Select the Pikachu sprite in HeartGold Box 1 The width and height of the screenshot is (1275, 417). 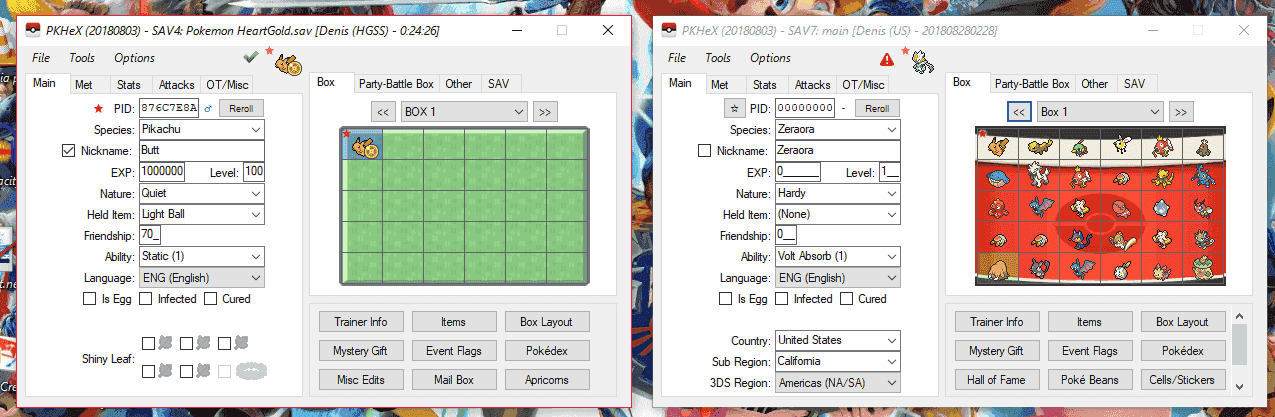coord(364,148)
